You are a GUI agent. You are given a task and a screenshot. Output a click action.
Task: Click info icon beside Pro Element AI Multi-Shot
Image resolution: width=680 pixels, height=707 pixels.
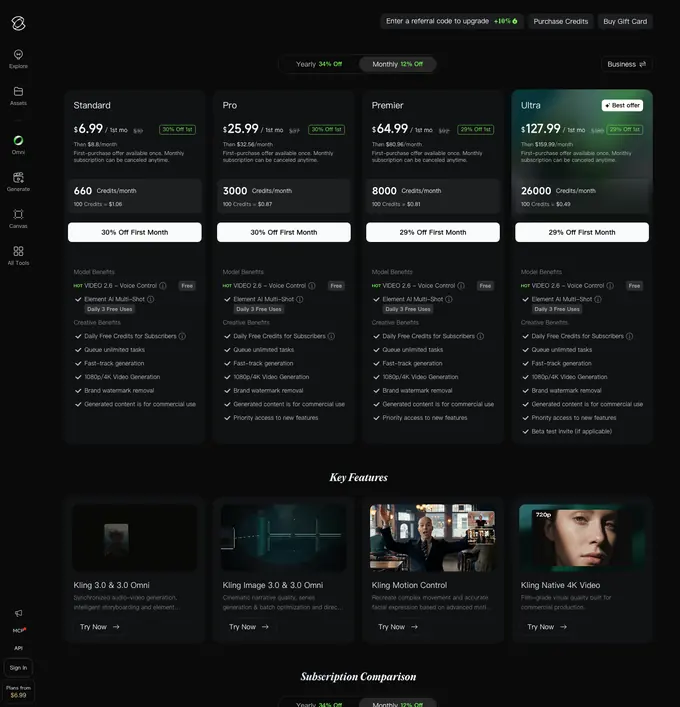[x=299, y=299]
